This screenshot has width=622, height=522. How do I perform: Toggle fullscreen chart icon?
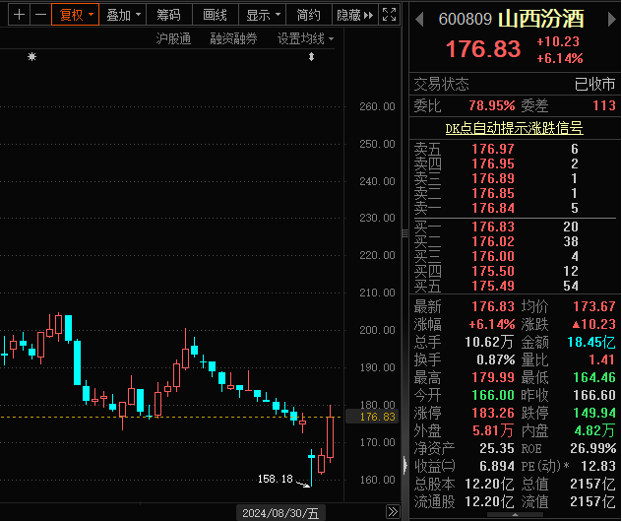pyautogui.click(x=389, y=15)
